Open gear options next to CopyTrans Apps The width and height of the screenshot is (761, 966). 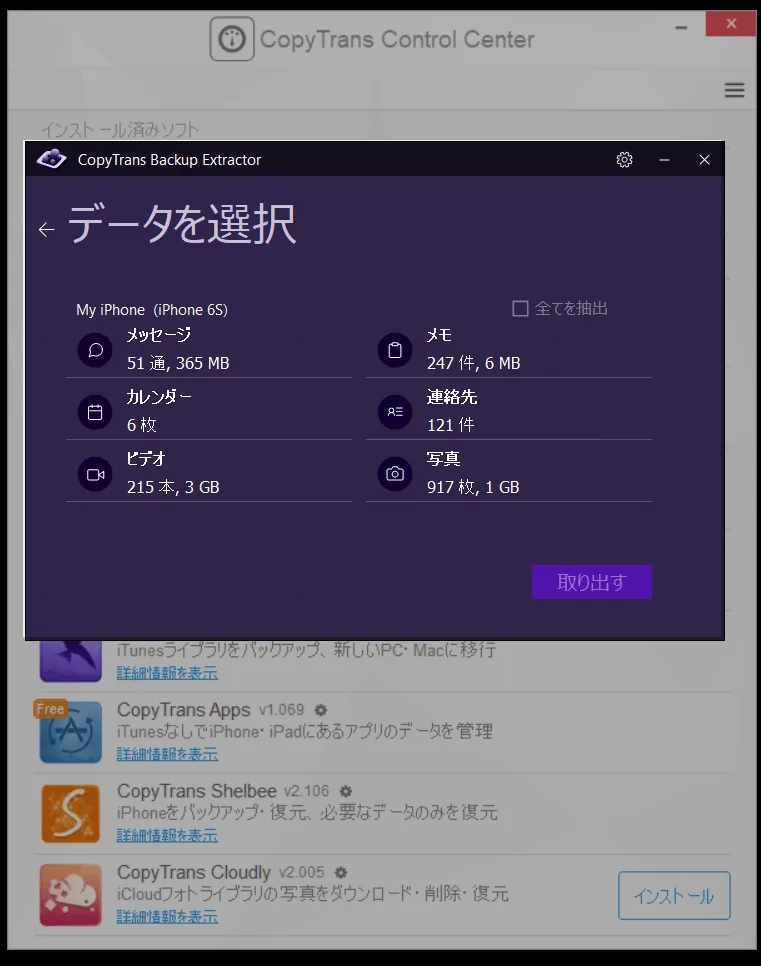[320, 710]
